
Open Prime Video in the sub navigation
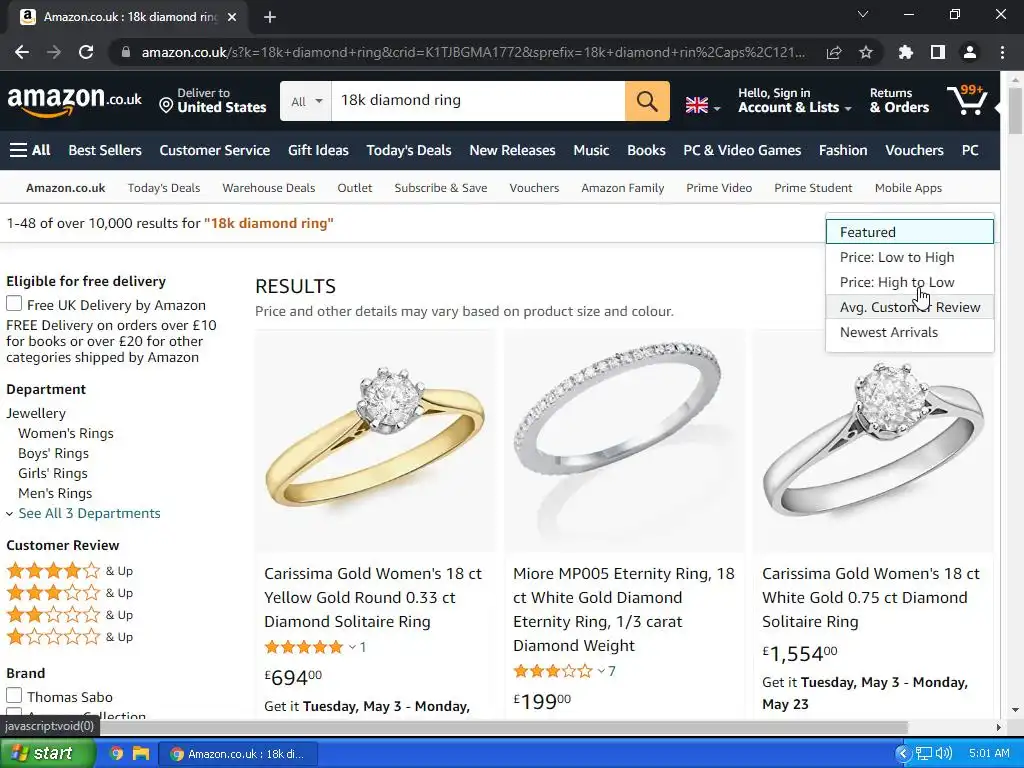tap(718, 188)
